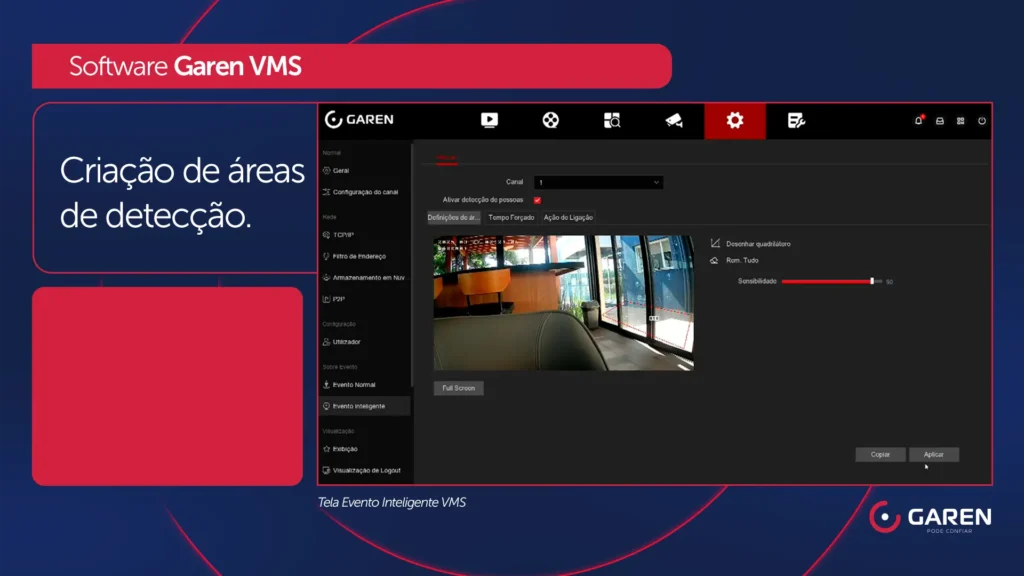The image size is (1024, 576).
Task: Click the Copiar button
Action: (880, 455)
